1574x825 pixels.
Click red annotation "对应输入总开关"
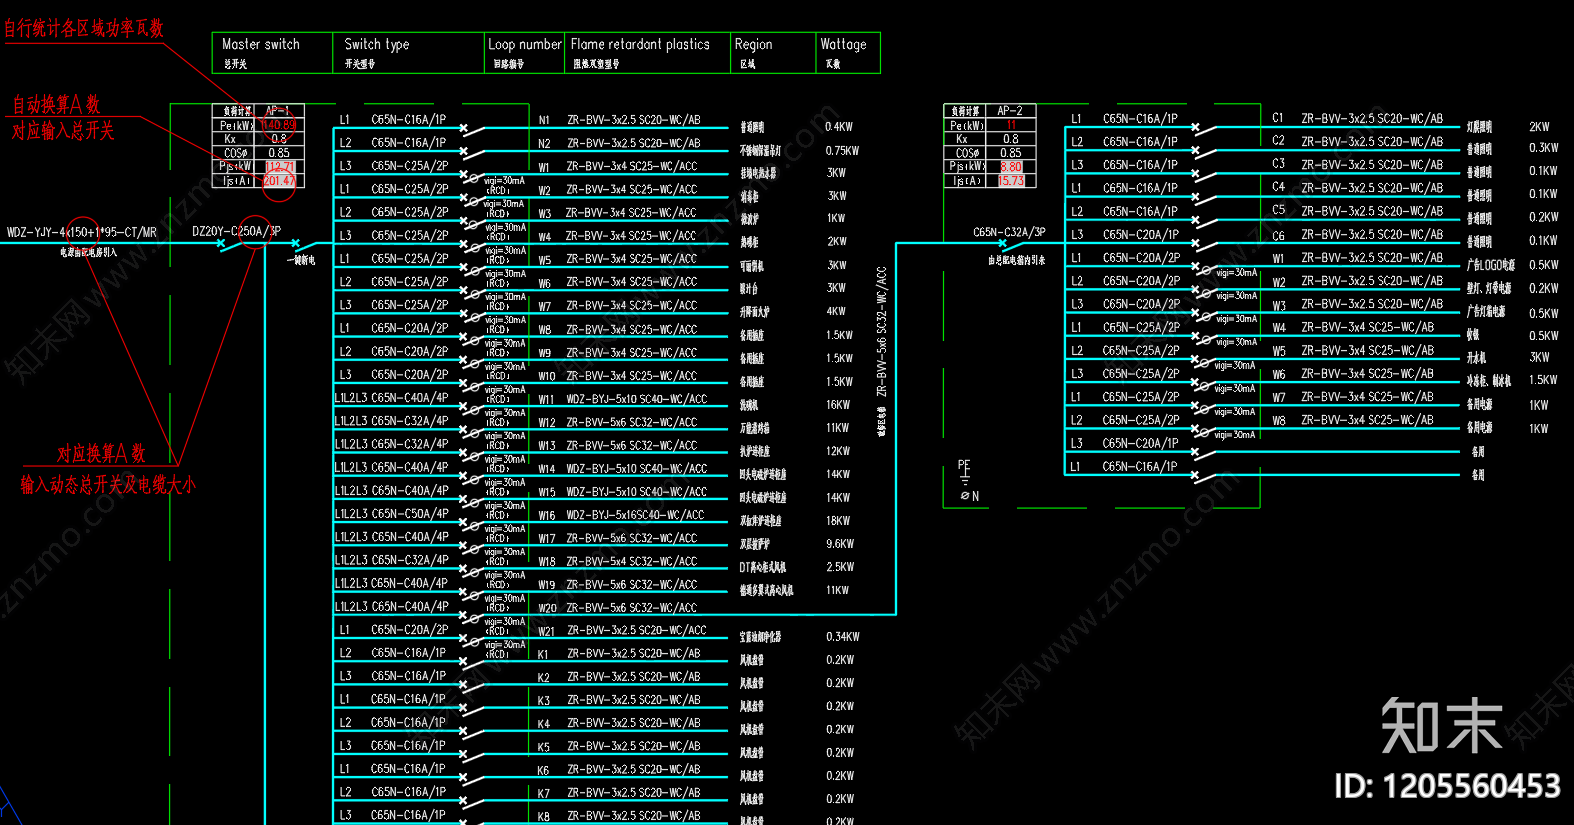pos(63,131)
